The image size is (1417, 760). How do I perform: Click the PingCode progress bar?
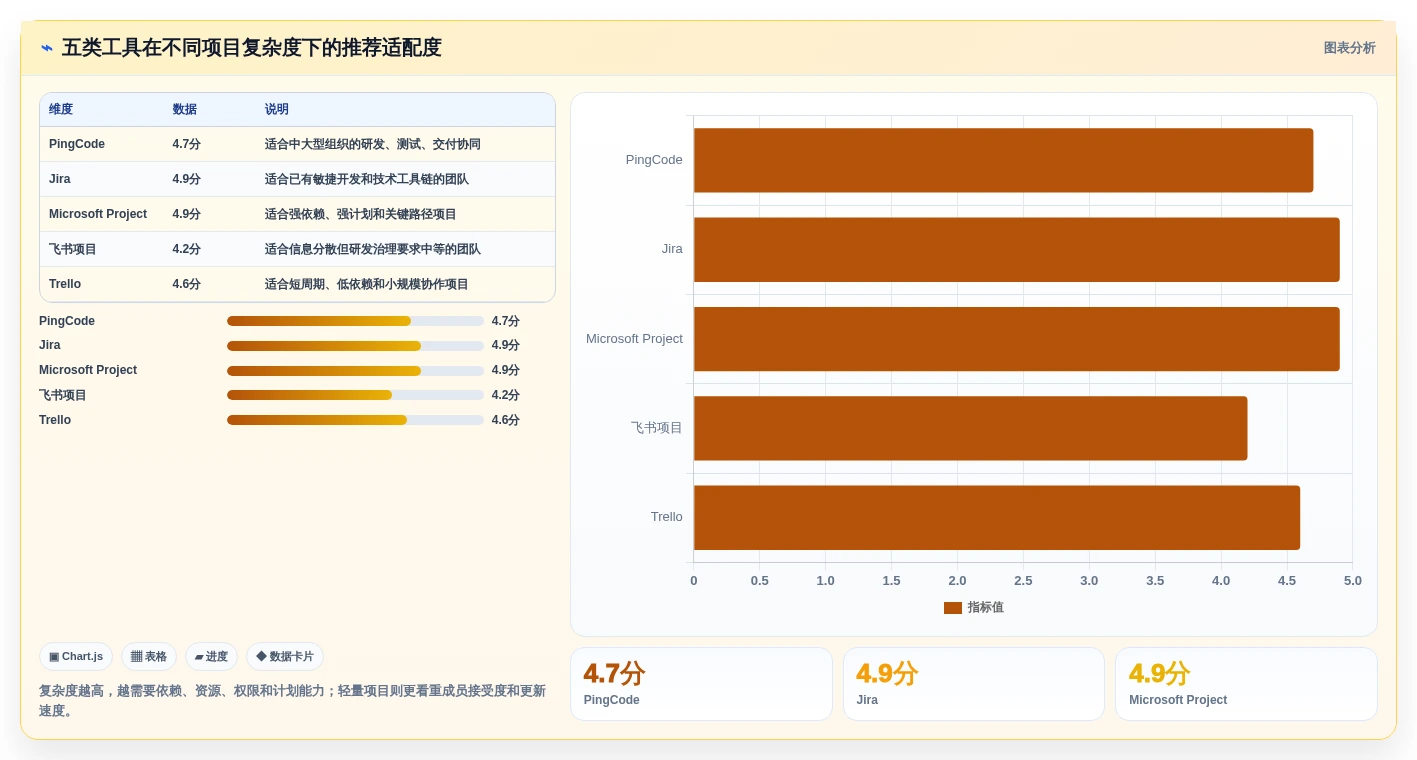(355, 321)
